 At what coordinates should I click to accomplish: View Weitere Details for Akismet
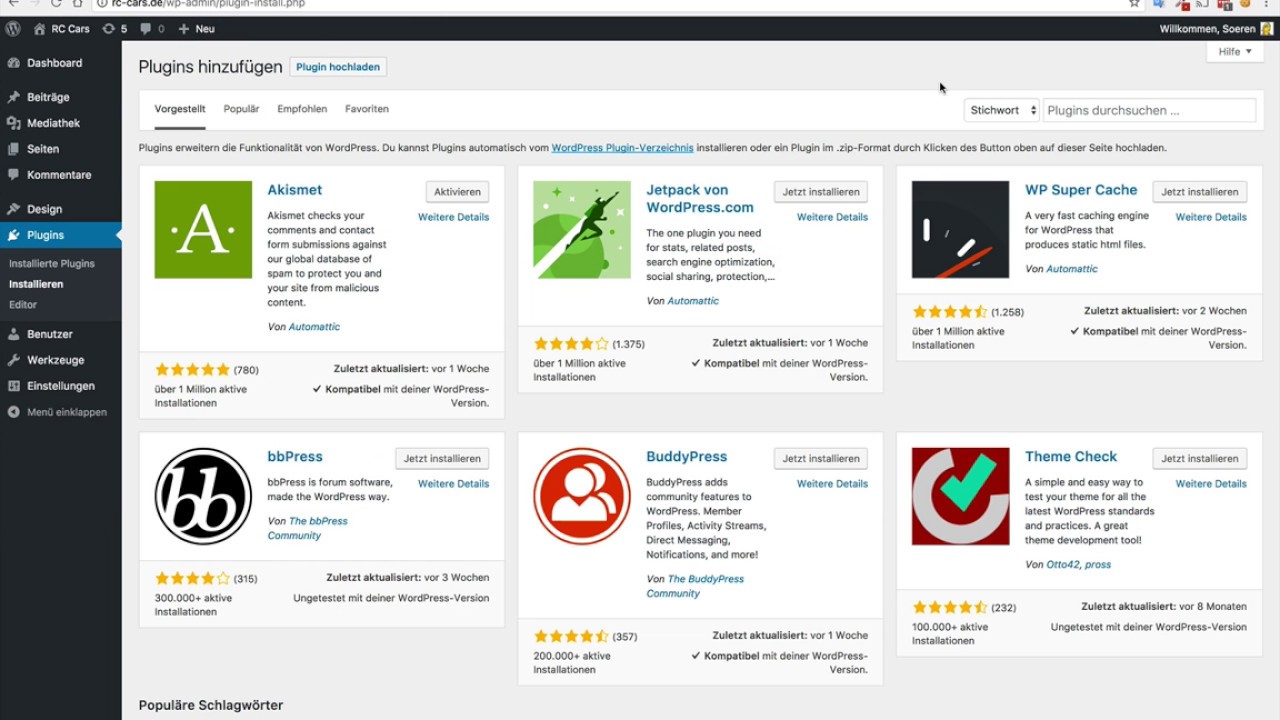click(x=454, y=217)
